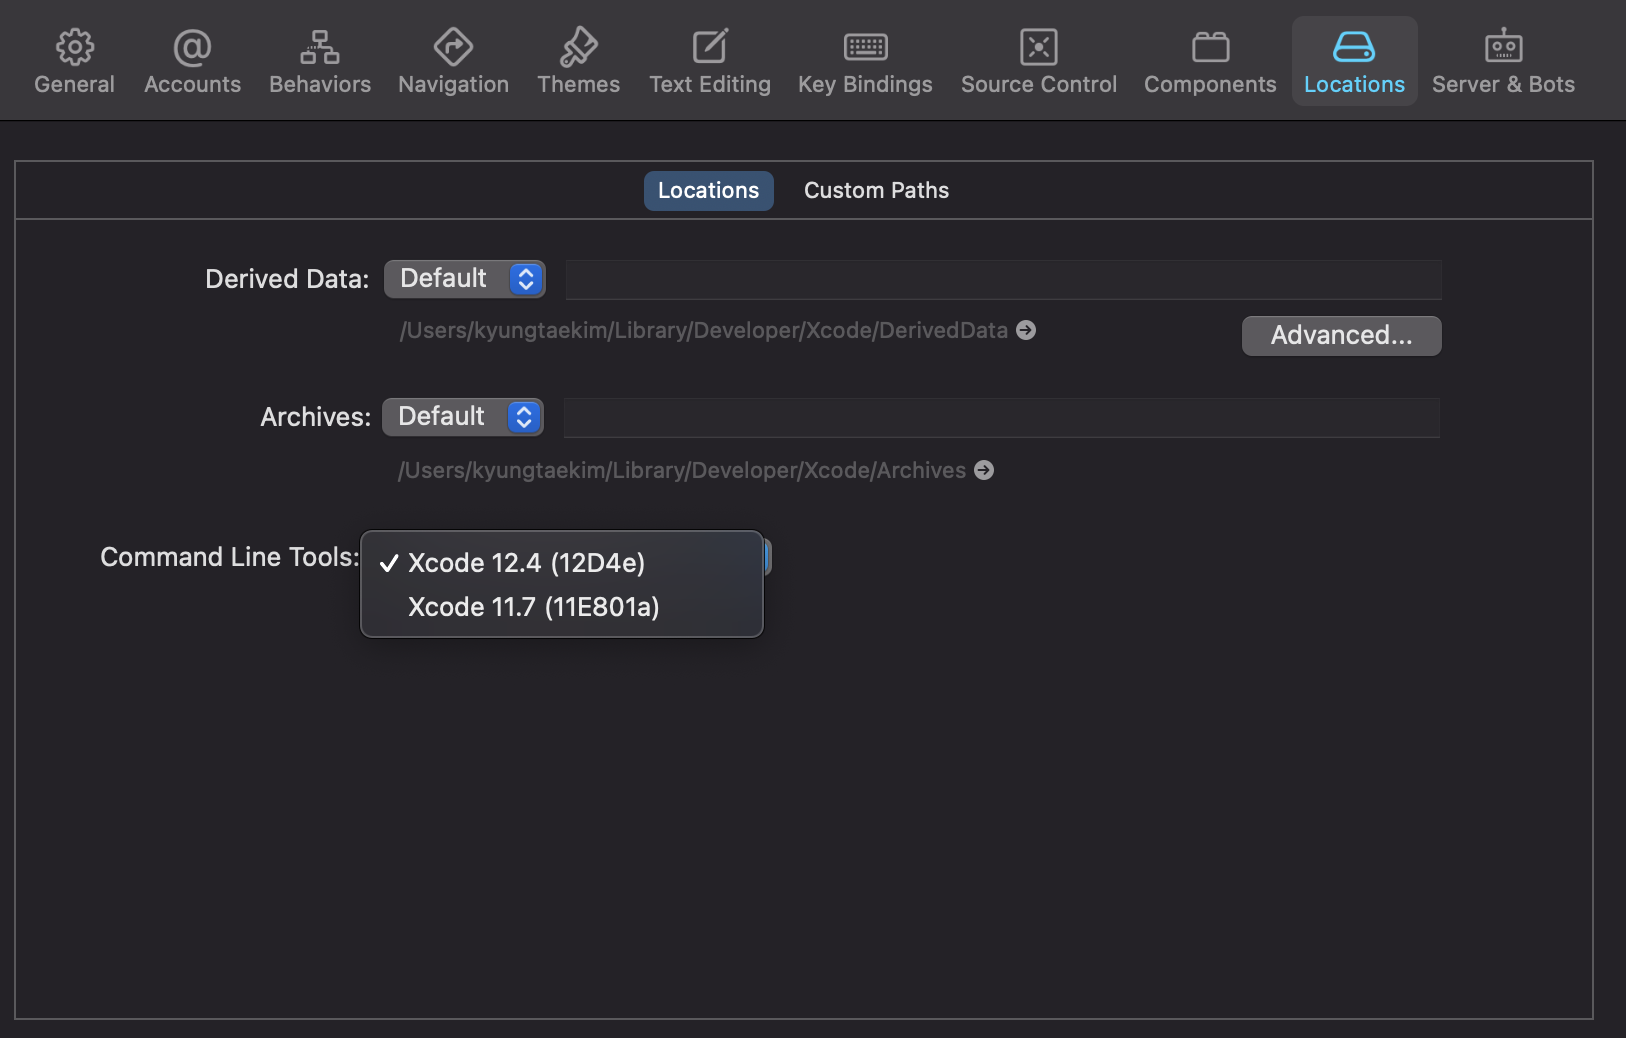
Task: Click the Derived Data path field
Action: click(1003, 280)
